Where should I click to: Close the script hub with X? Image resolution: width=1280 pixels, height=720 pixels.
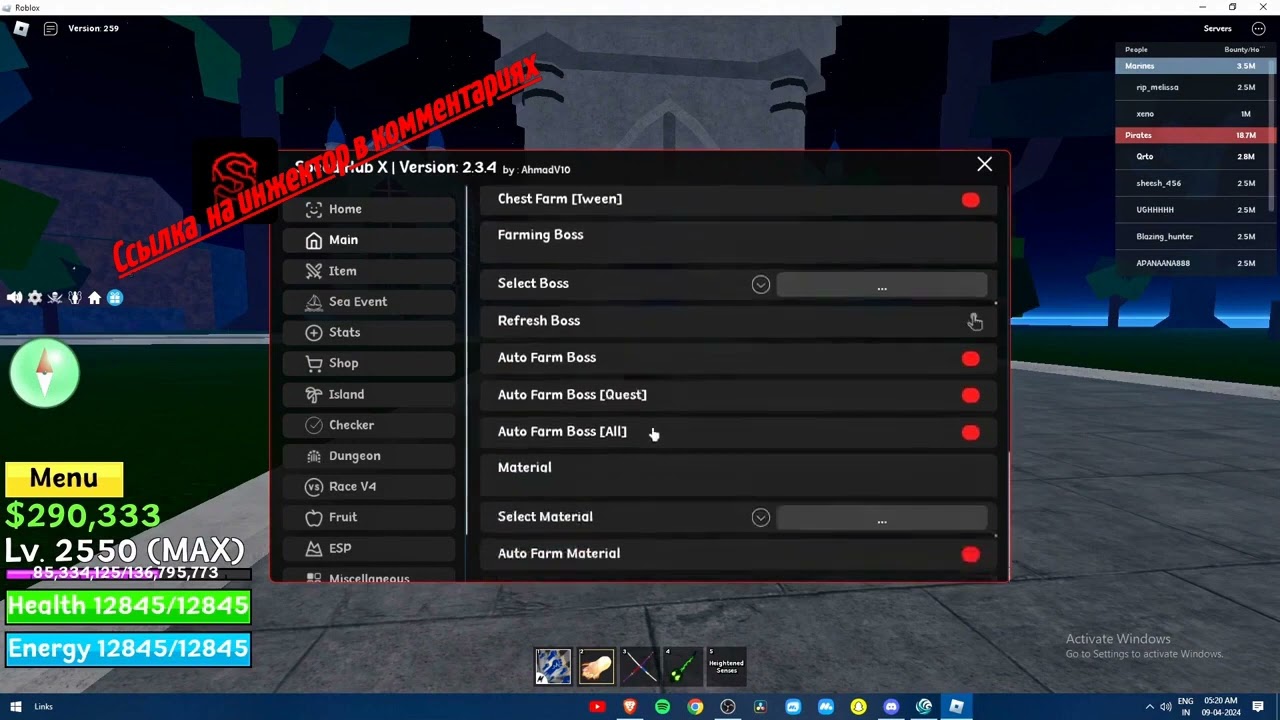click(985, 164)
